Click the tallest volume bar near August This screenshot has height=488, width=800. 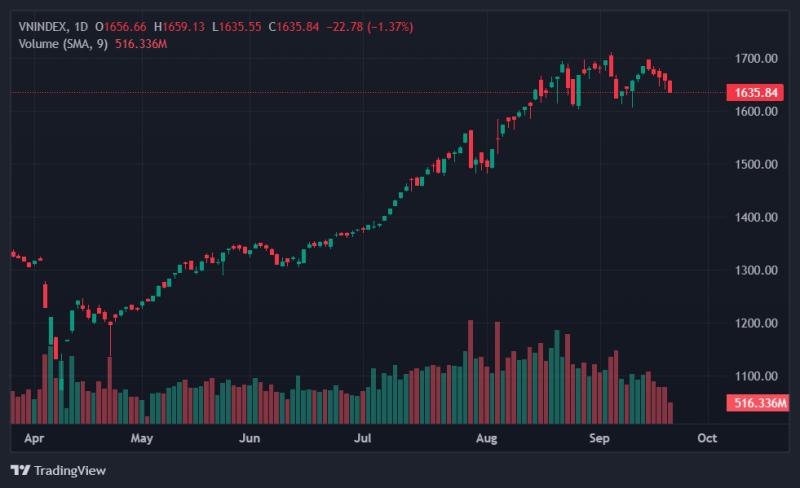tap(470, 372)
